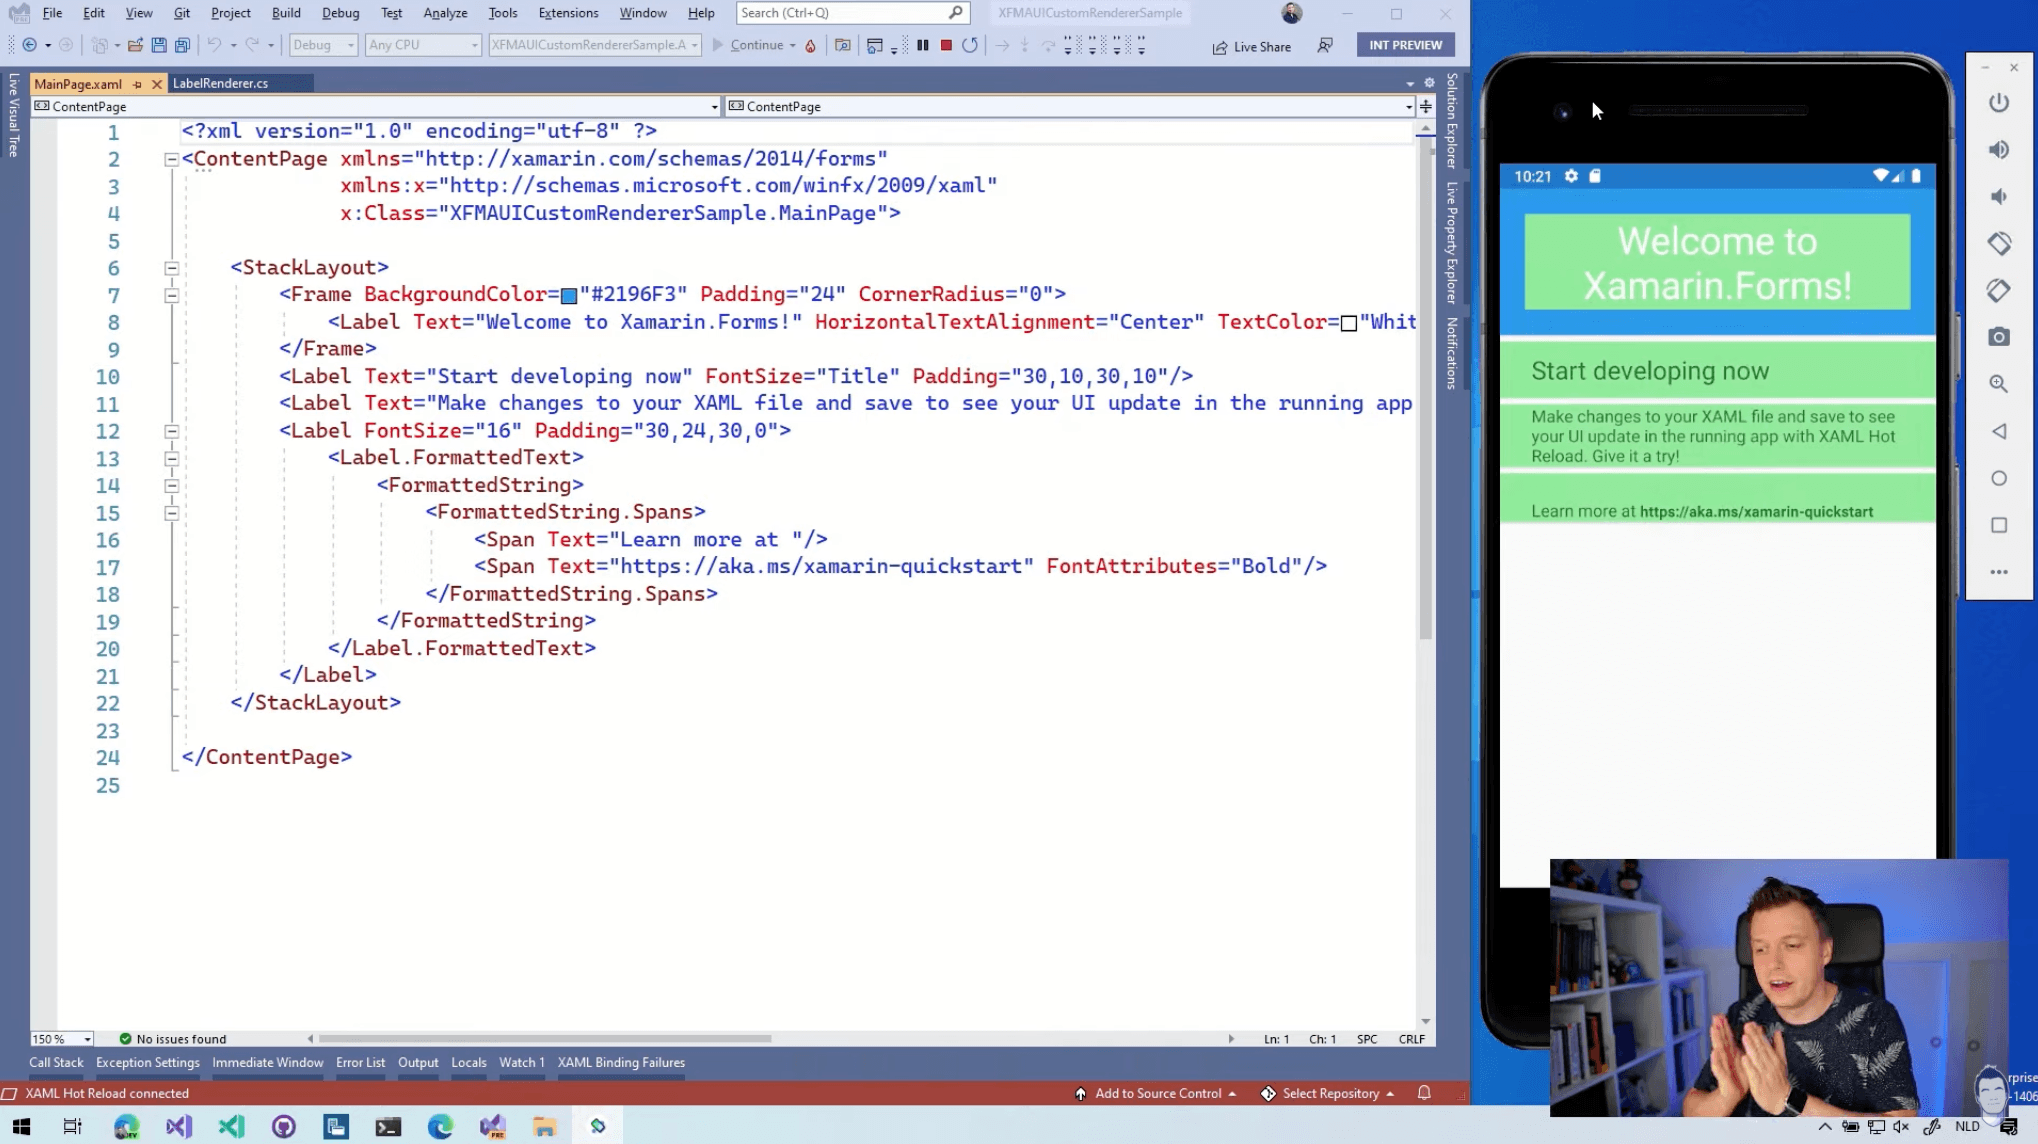The width and height of the screenshot is (2038, 1144).
Task: Split the editor using the split icon
Action: [x=1426, y=106]
